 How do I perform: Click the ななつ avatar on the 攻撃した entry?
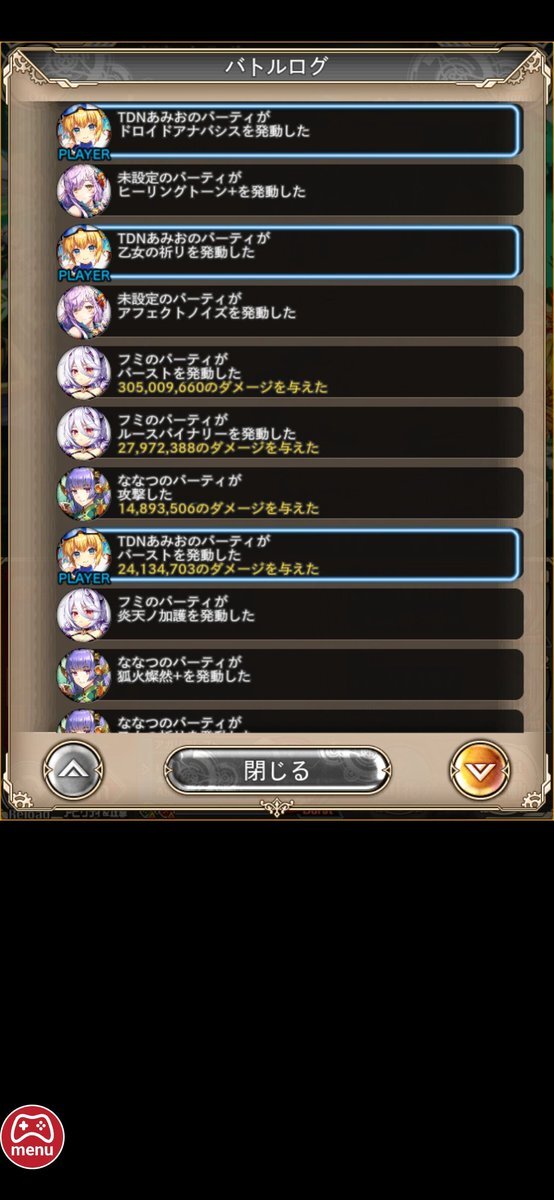tap(84, 493)
